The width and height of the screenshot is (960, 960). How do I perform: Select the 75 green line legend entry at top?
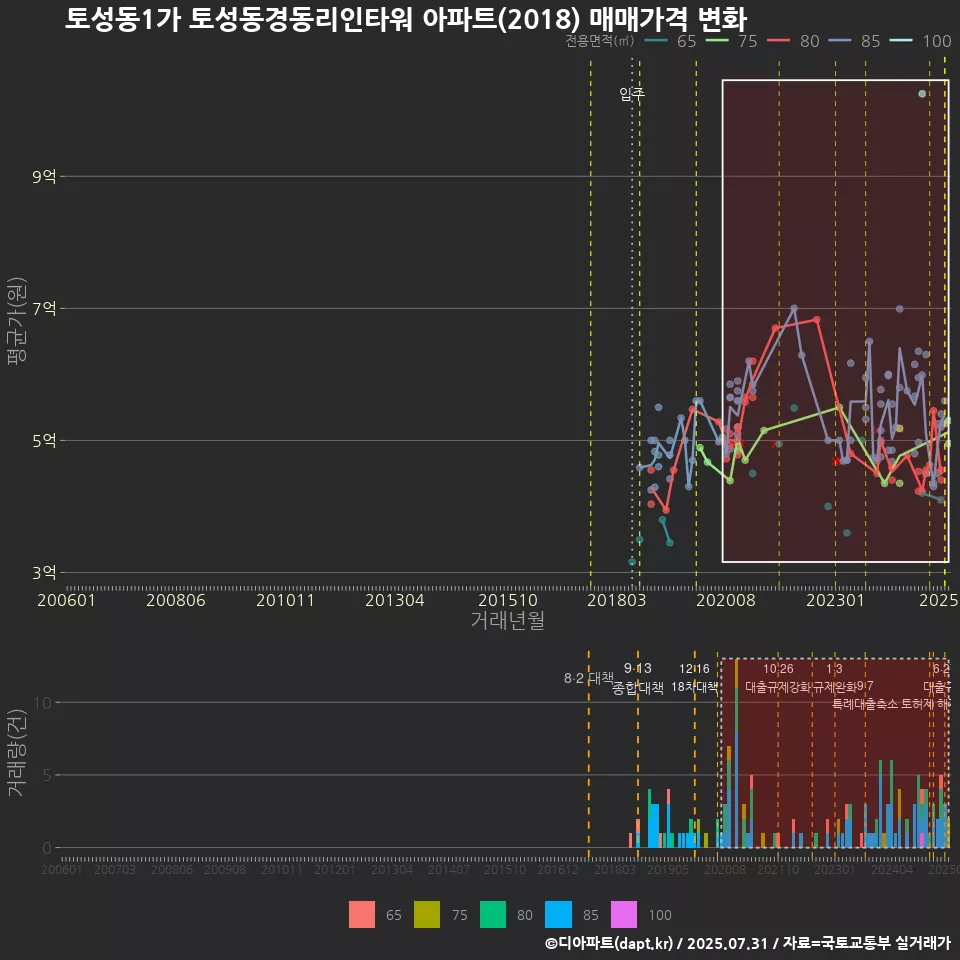tap(732, 41)
